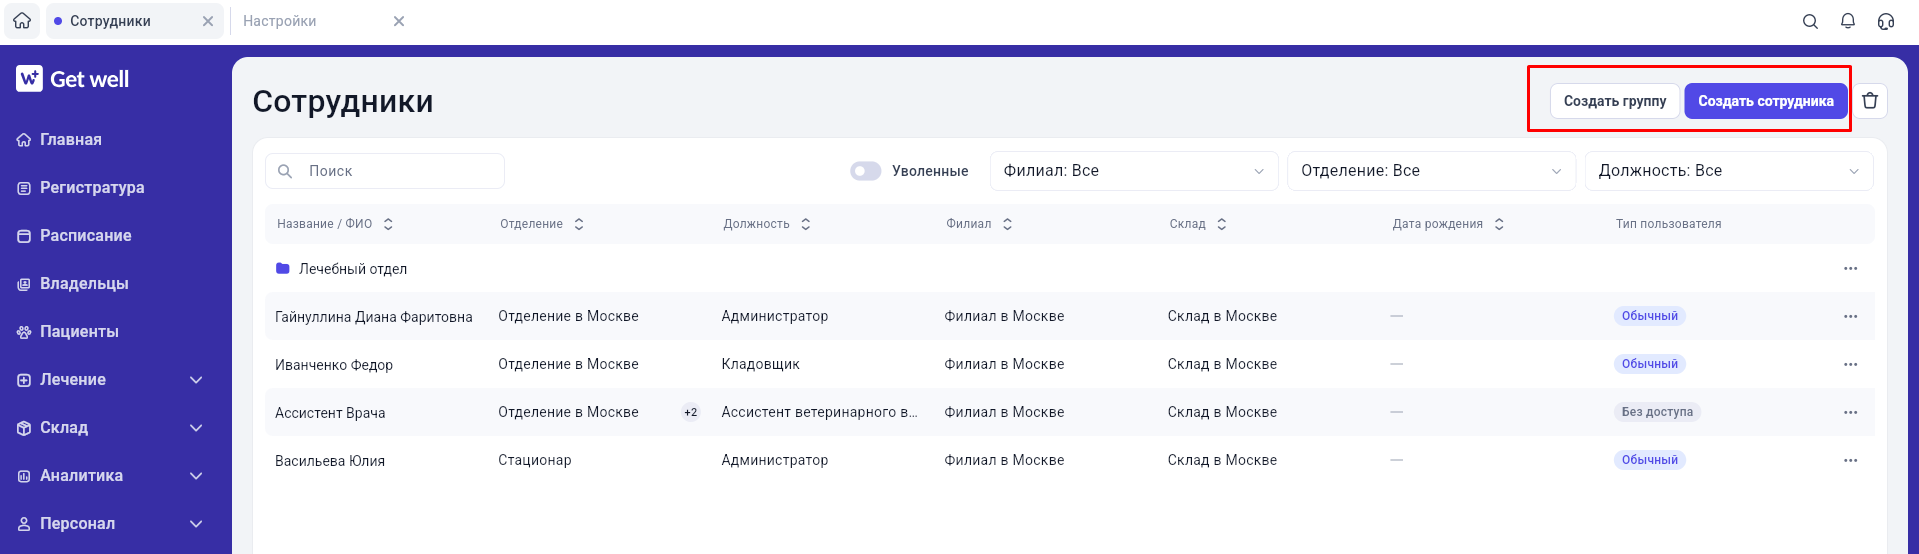This screenshot has height=554, width=1919.
Task: Click the trash bin icon
Action: point(1870,101)
